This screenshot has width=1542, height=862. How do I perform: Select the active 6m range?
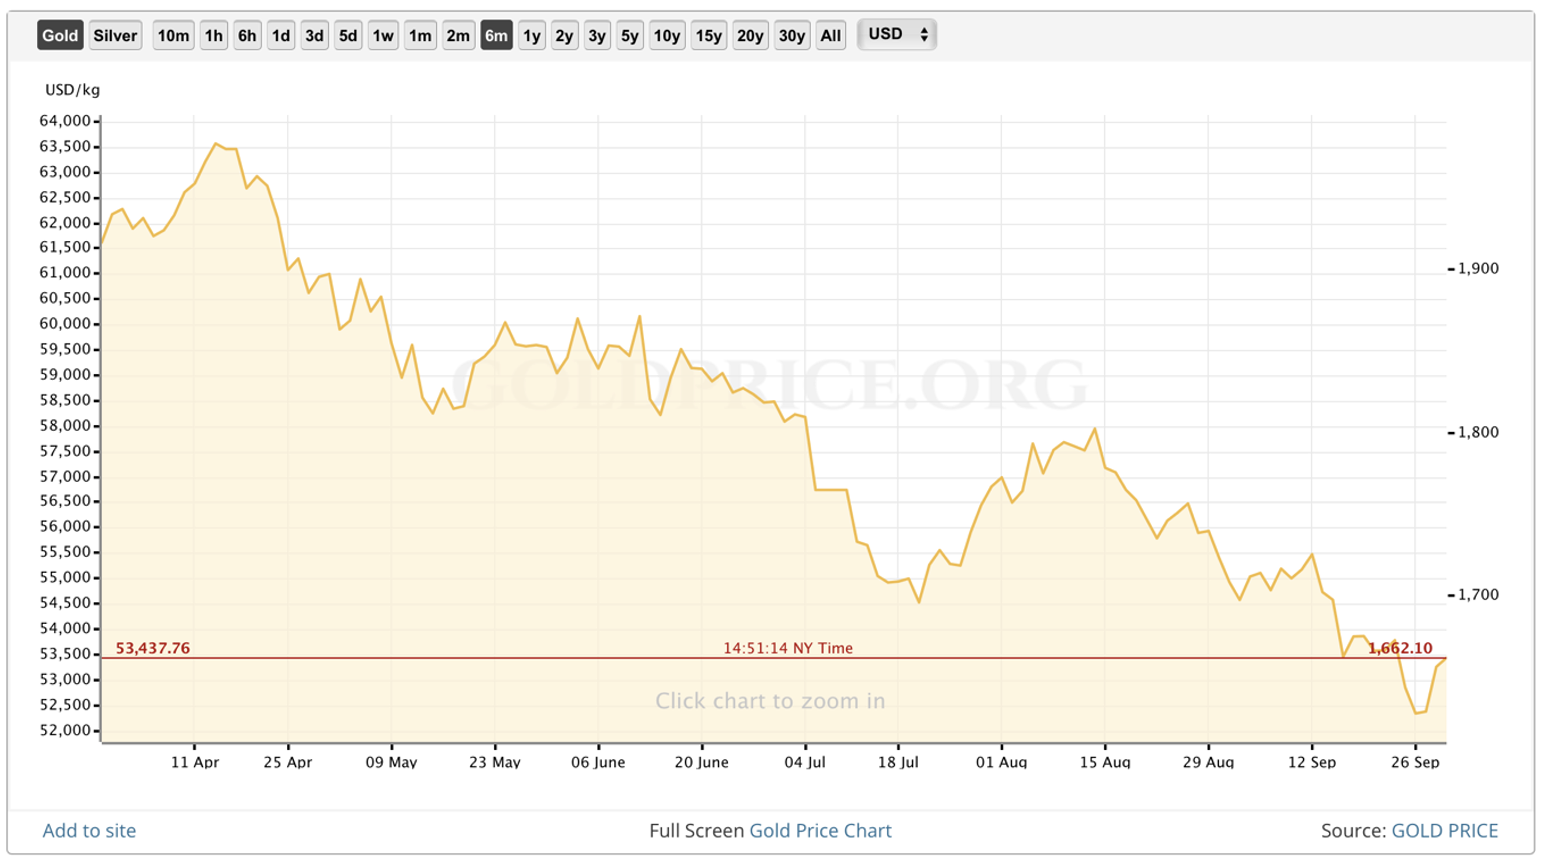pos(496,36)
